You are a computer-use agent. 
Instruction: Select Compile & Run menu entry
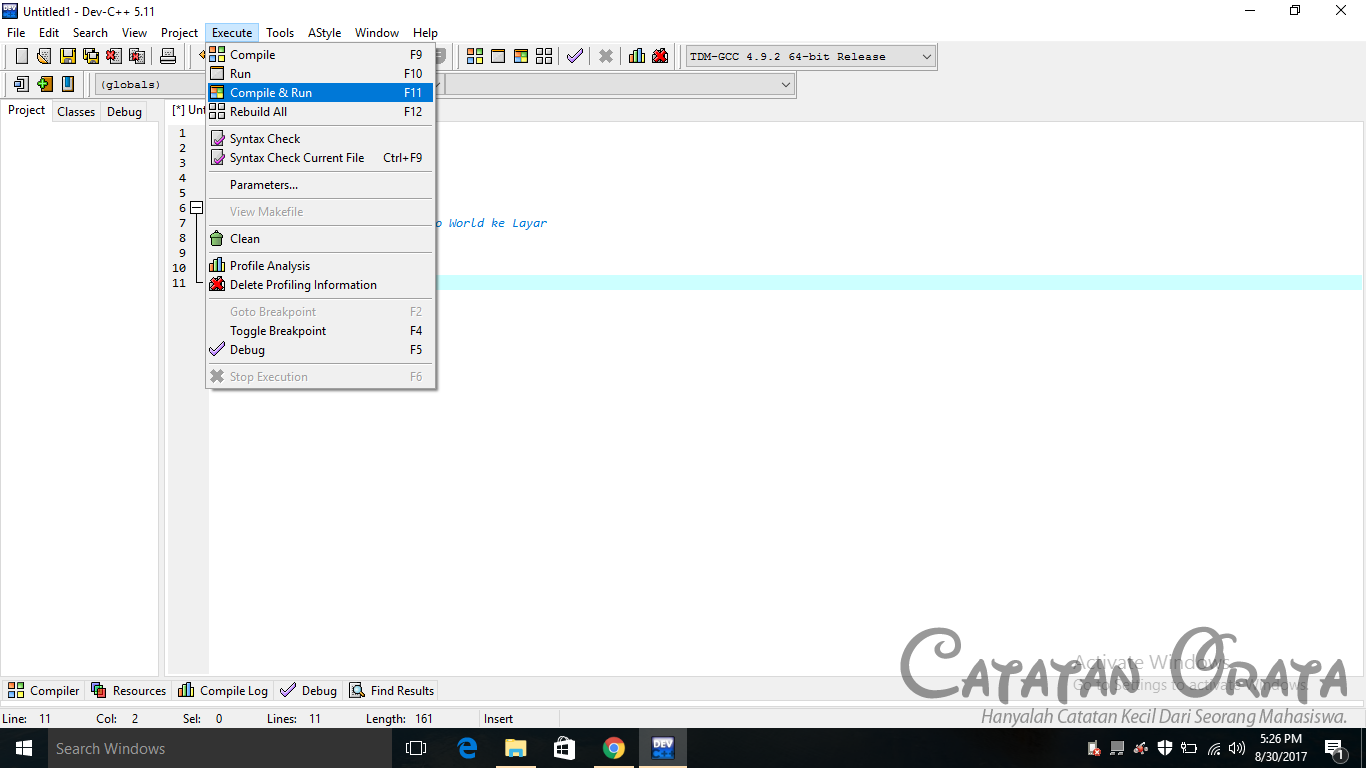(320, 93)
